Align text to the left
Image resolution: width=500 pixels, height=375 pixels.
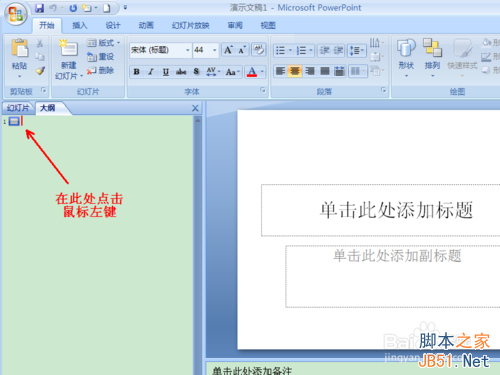click(280, 71)
